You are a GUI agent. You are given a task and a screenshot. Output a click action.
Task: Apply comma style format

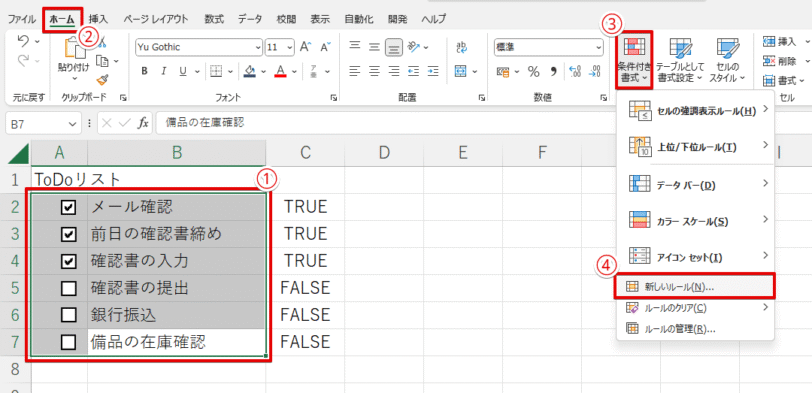(553, 71)
